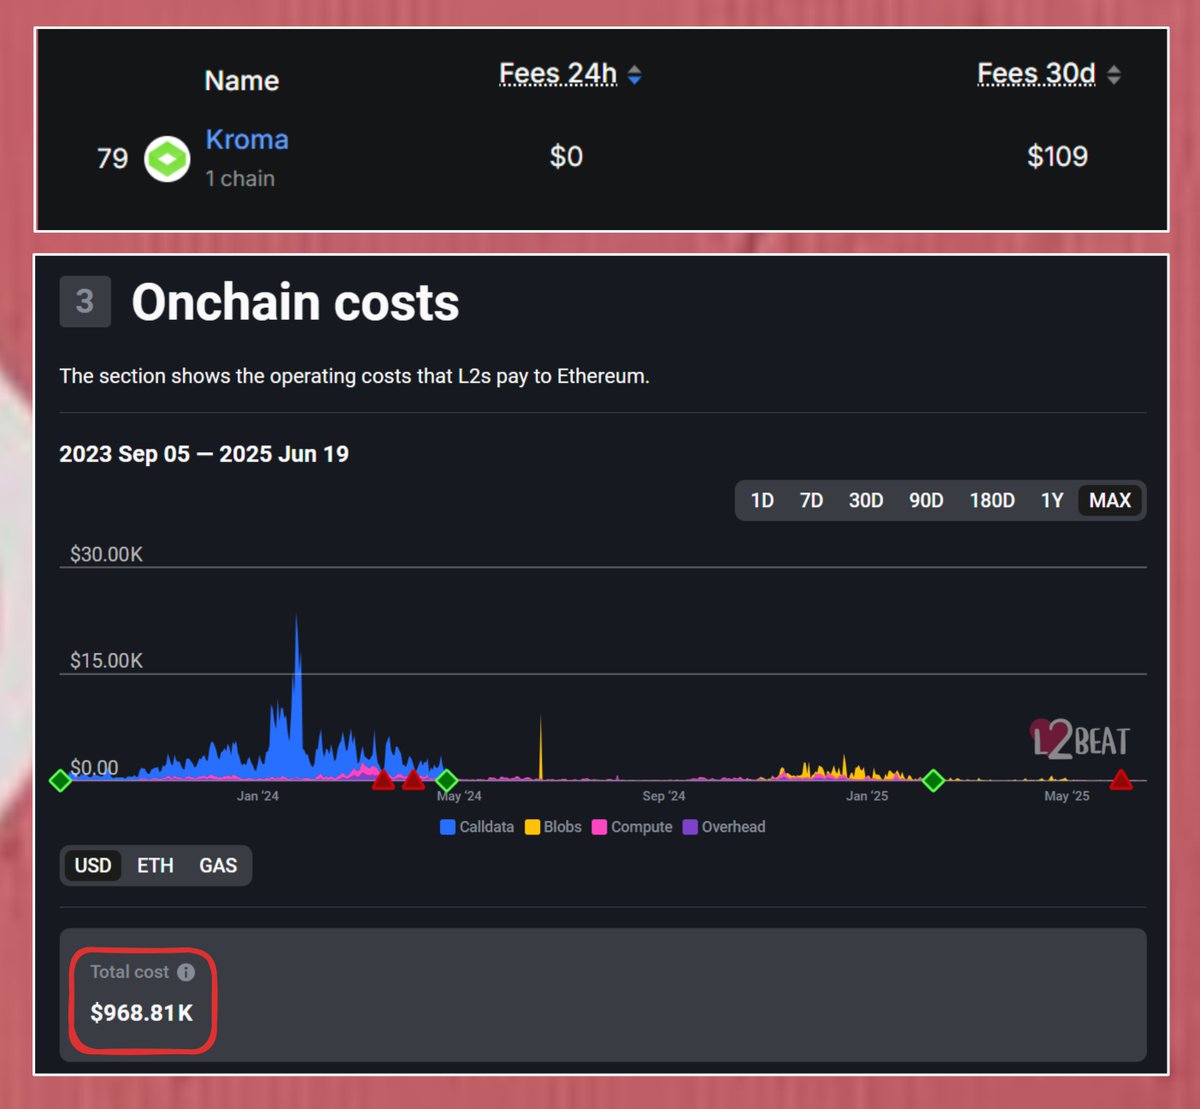Viewport: 1200px width, 1109px height.
Task: Click the green diamond marker near May '24
Action: tap(447, 780)
